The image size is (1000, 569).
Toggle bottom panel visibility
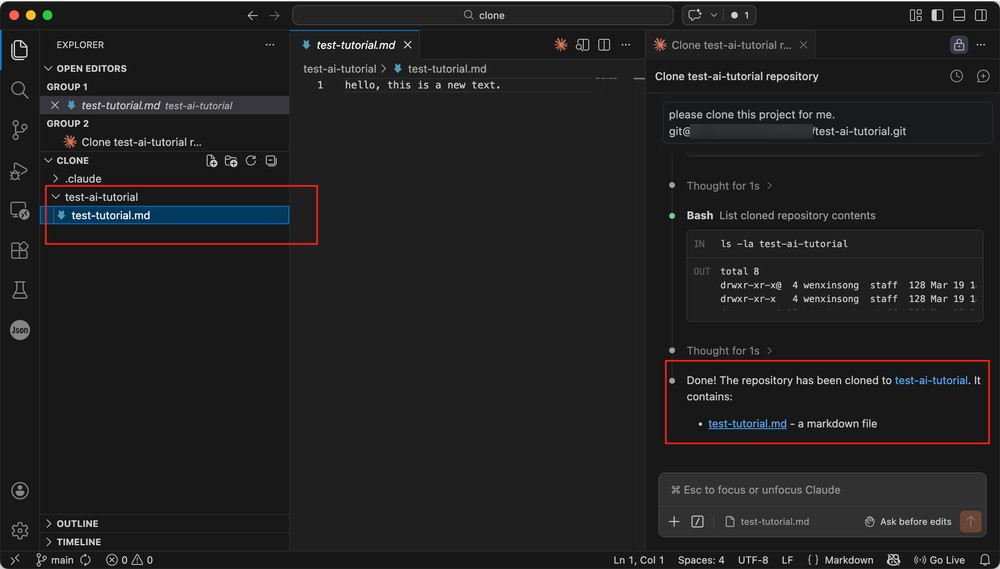point(959,15)
